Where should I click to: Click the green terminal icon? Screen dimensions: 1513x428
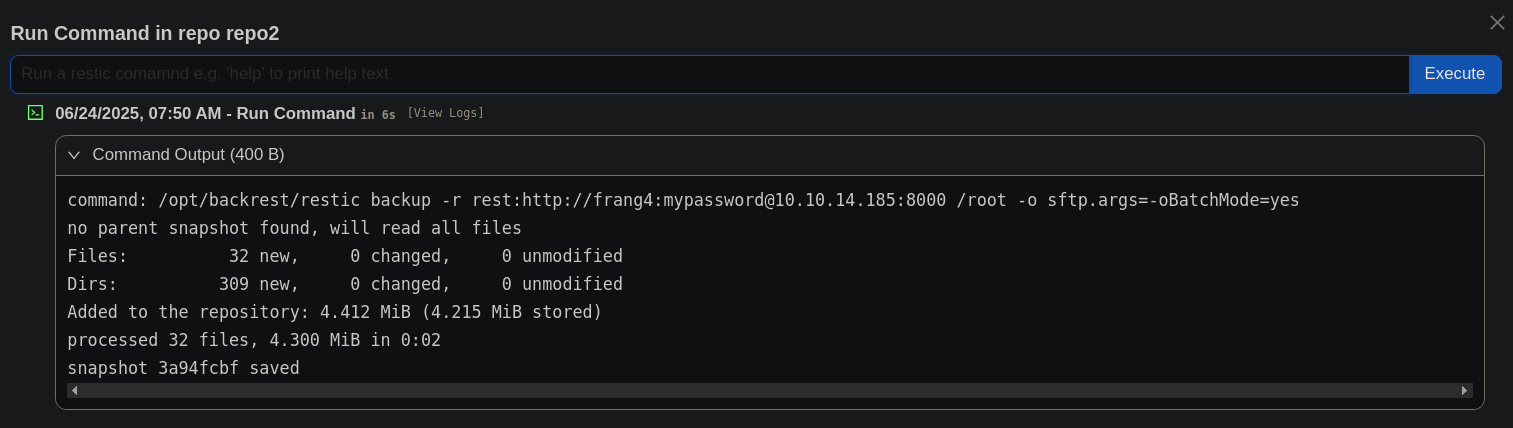(x=35, y=113)
